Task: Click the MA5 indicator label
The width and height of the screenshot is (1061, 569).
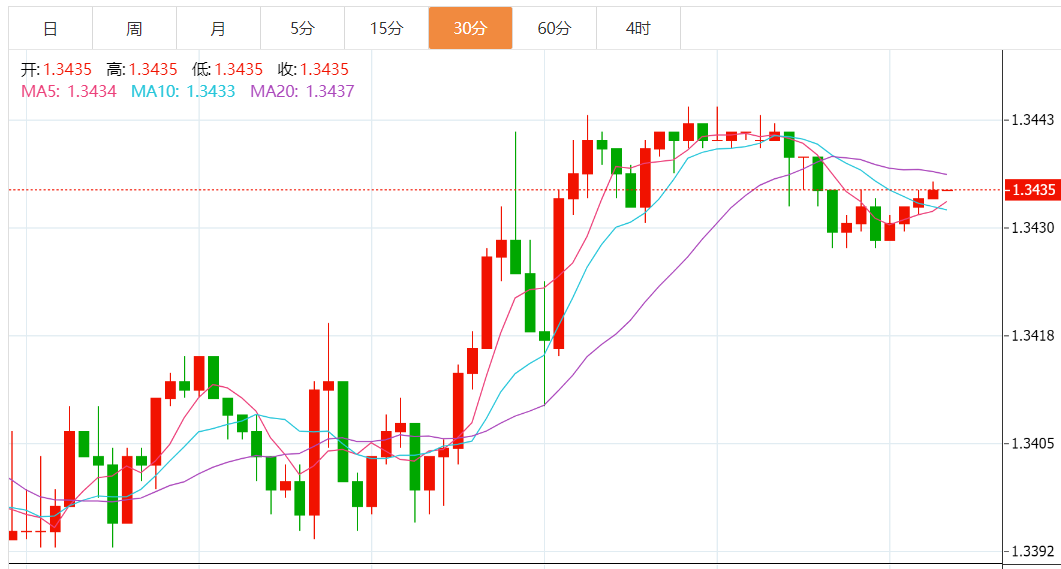Action: 69,91
